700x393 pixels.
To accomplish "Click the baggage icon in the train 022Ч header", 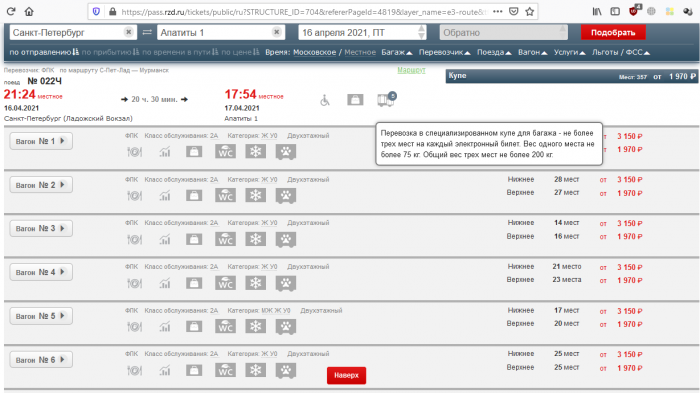I will pos(355,100).
